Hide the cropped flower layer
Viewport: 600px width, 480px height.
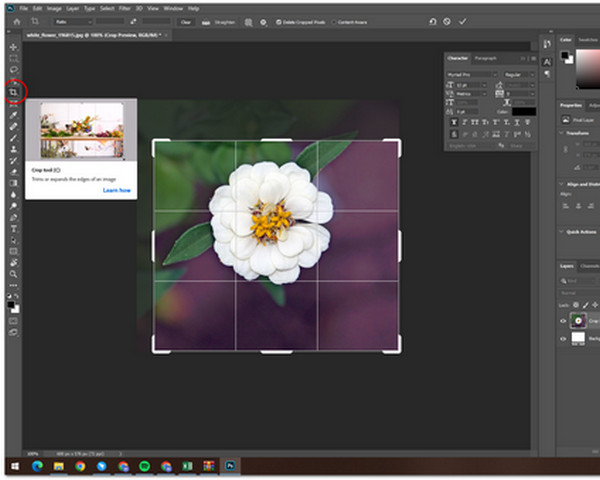point(563,321)
